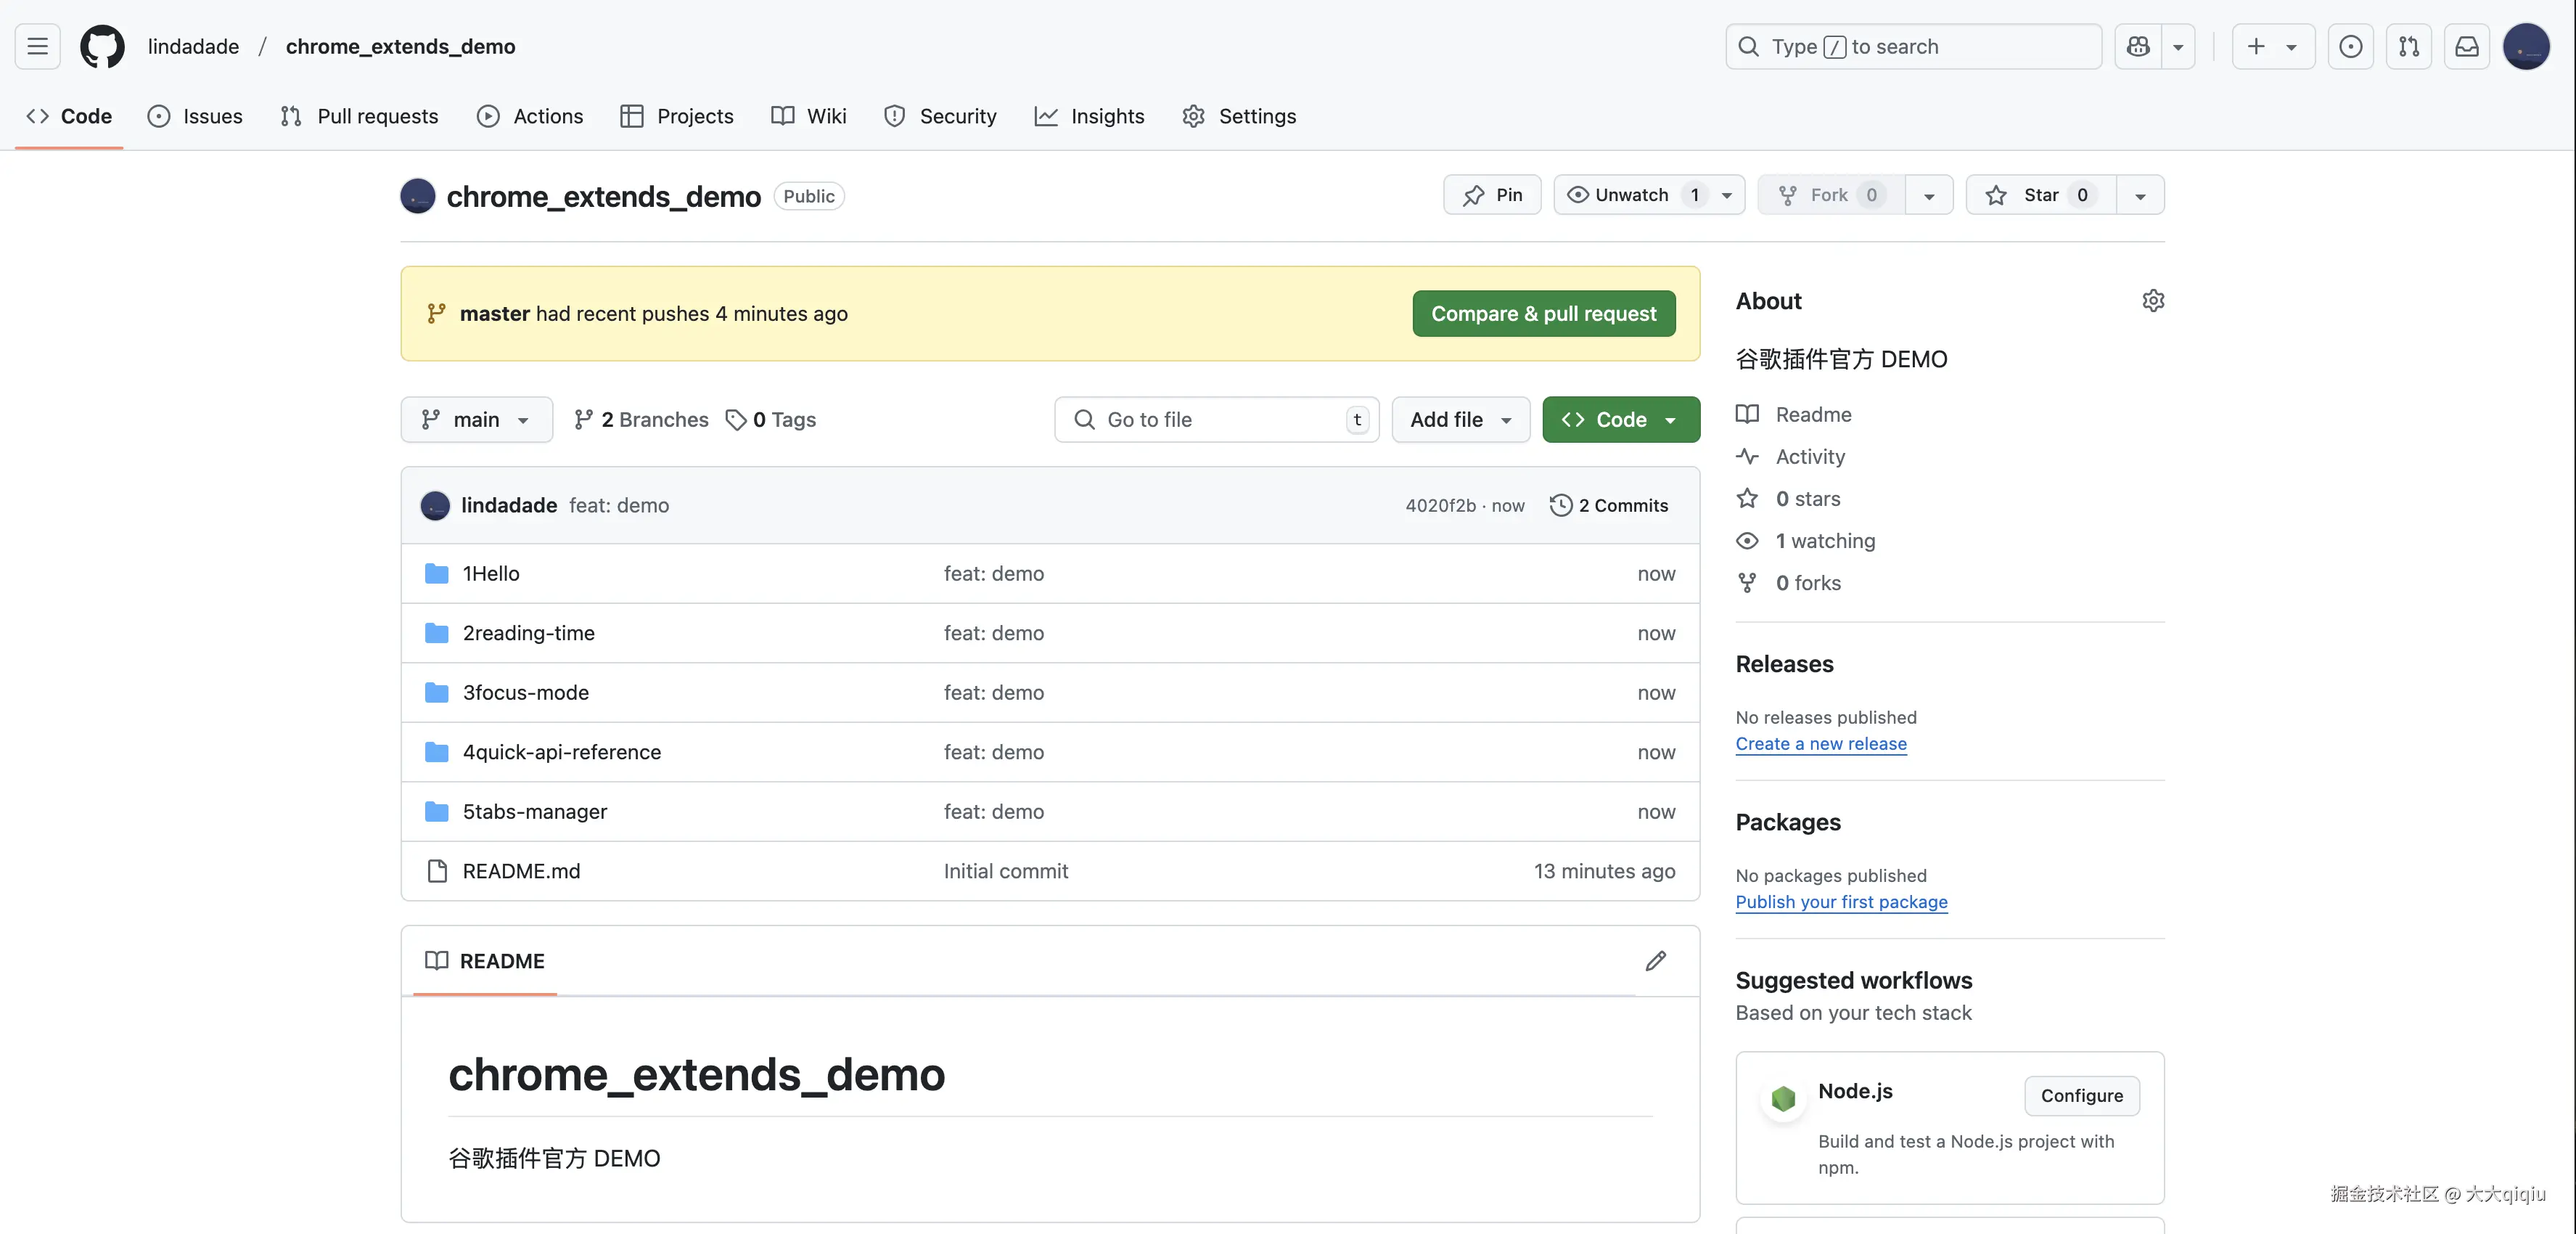Click the Go to file search field
This screenshot has width=2576, height=1234.
(x=1215, y=420)
